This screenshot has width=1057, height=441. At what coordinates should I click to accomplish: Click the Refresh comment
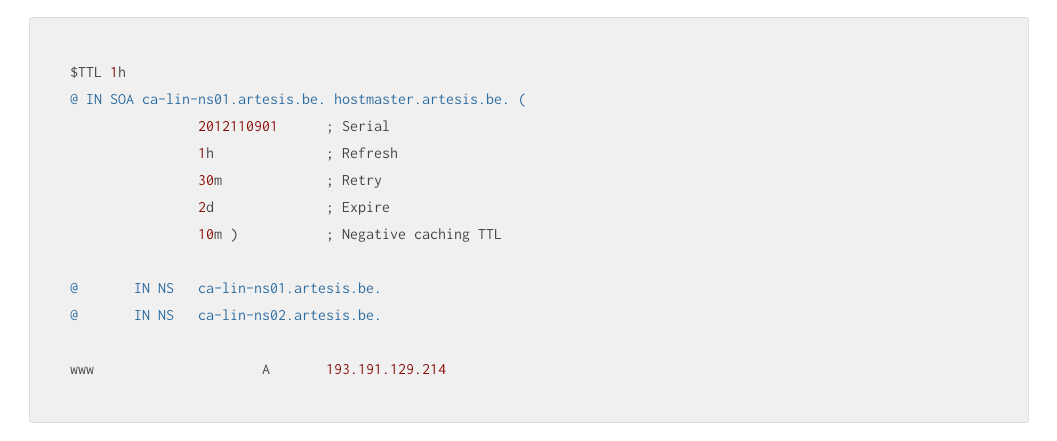[362, 153]
